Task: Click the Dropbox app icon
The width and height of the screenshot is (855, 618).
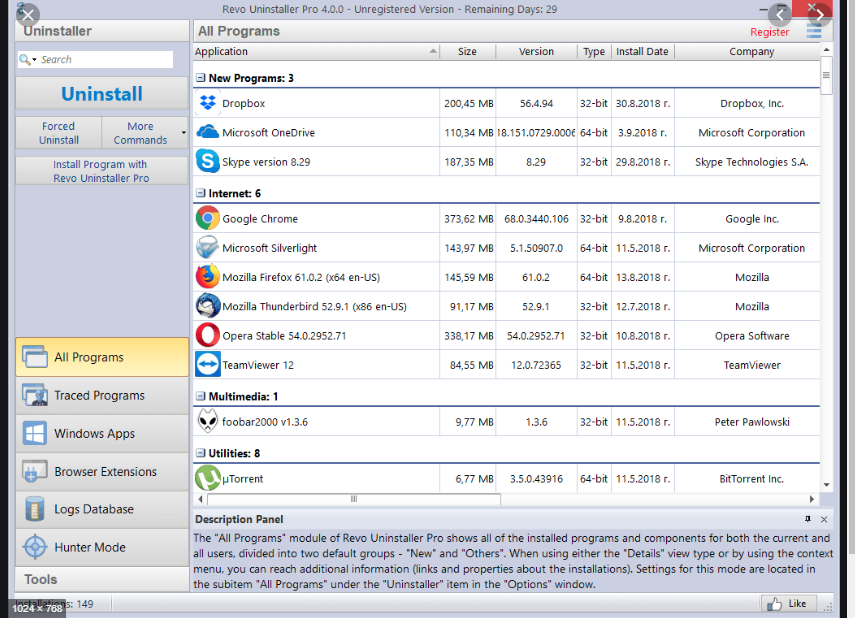Action: tap(207, 103)
